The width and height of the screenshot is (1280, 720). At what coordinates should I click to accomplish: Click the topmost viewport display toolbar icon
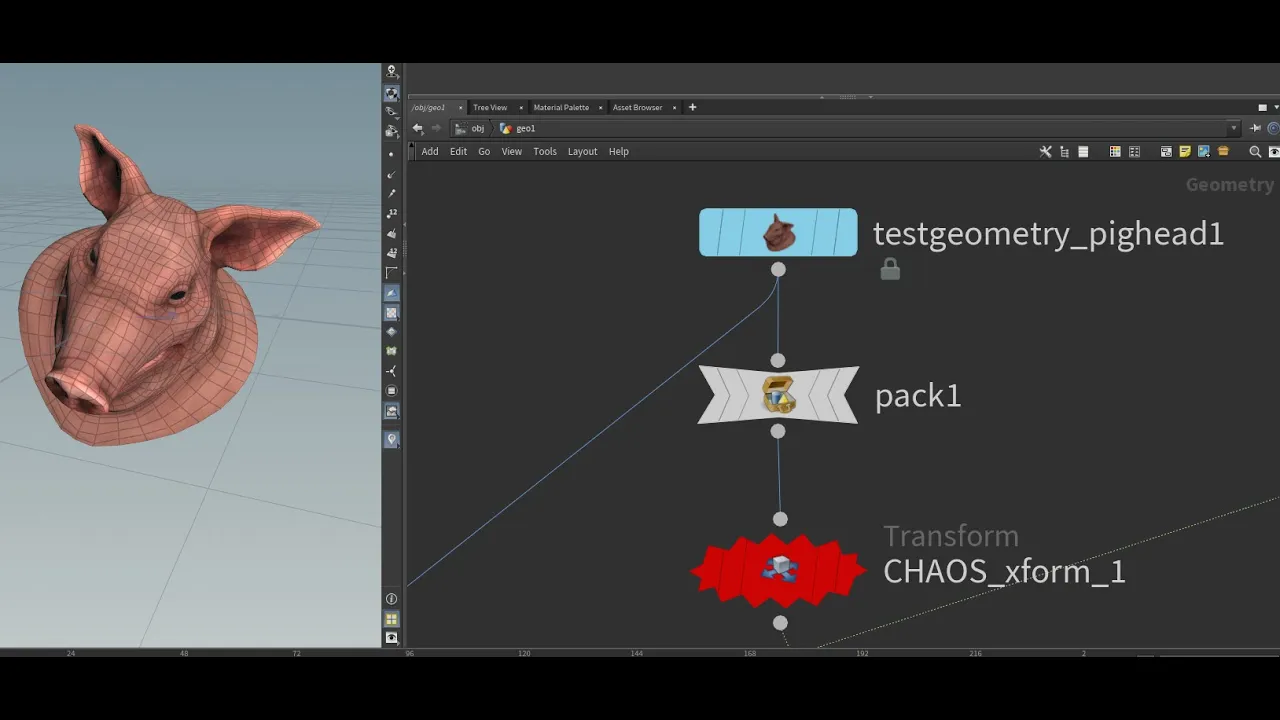[392, 72]
